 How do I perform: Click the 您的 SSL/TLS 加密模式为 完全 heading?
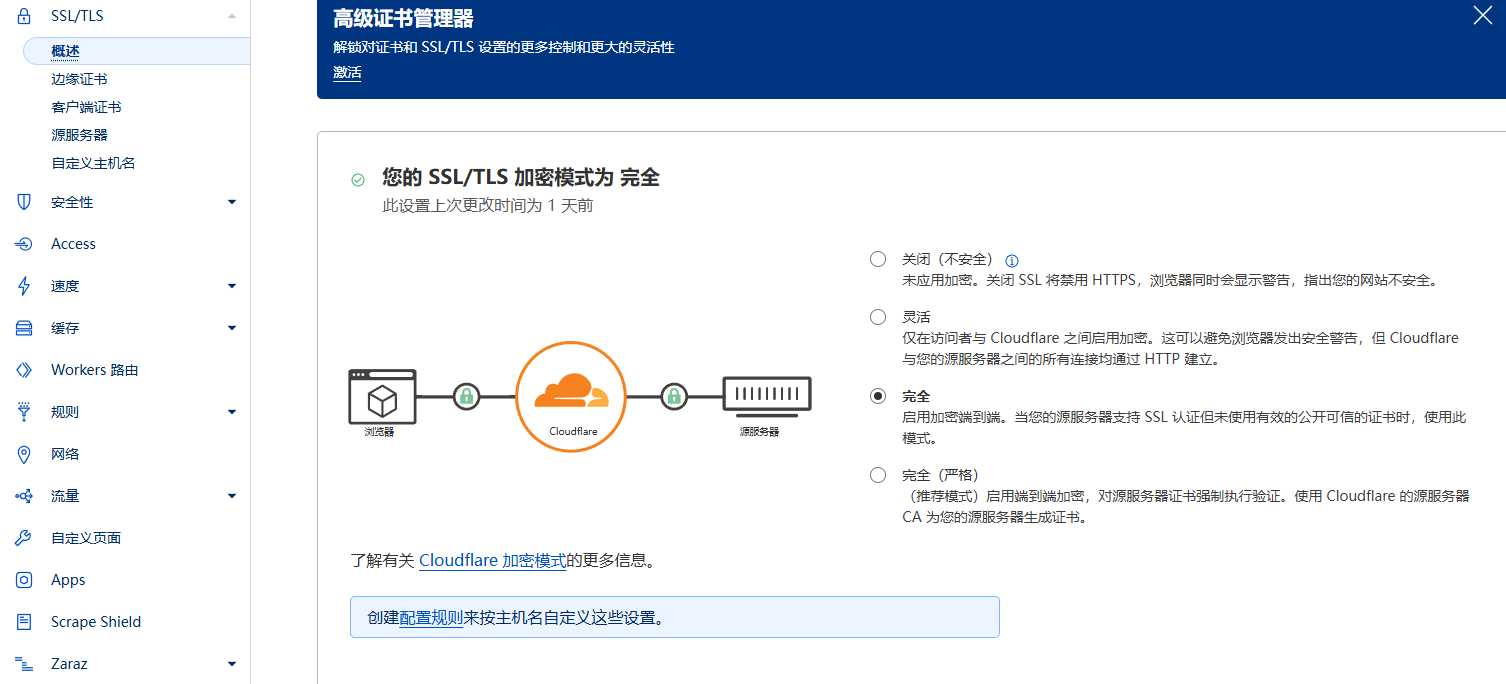pos(521,178)
